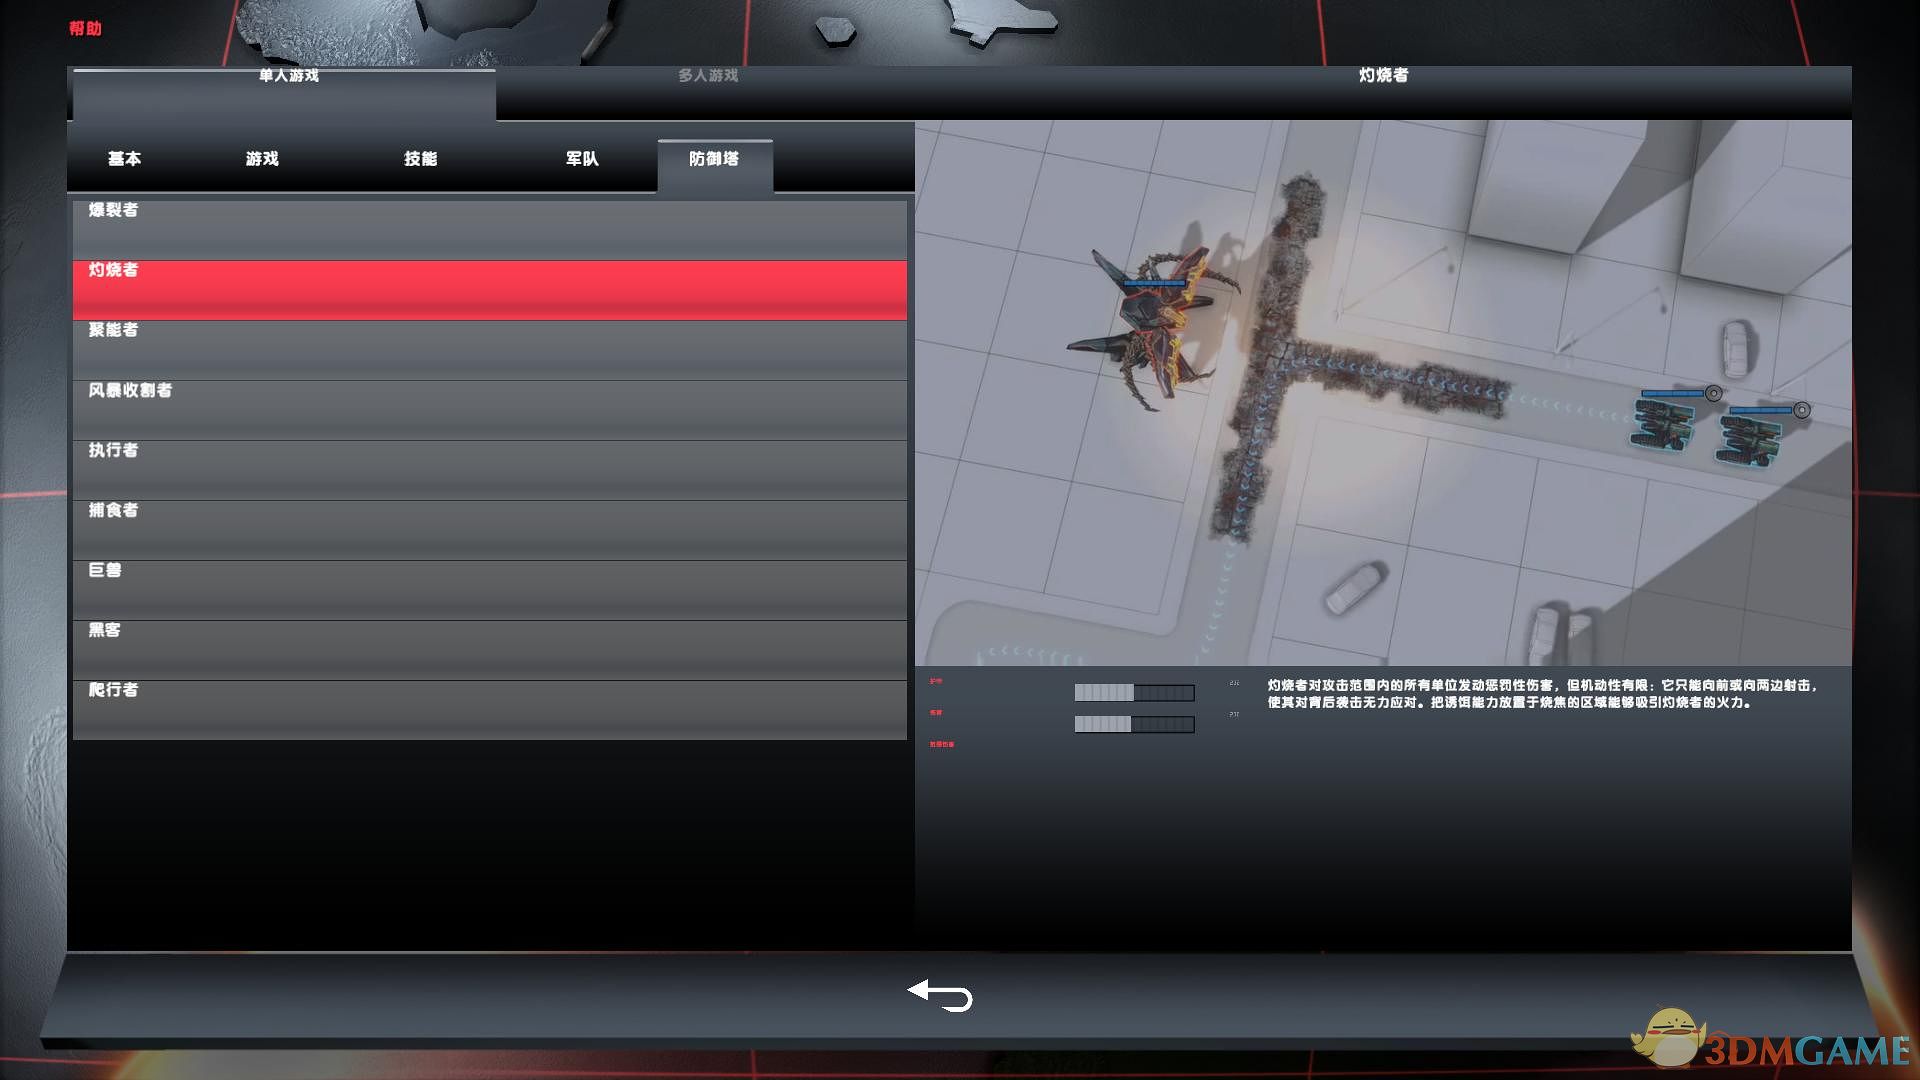This screenshot has width=1920, height=1080.
Task: Open the 游戏 sub-tab
Action: point(262,159)
